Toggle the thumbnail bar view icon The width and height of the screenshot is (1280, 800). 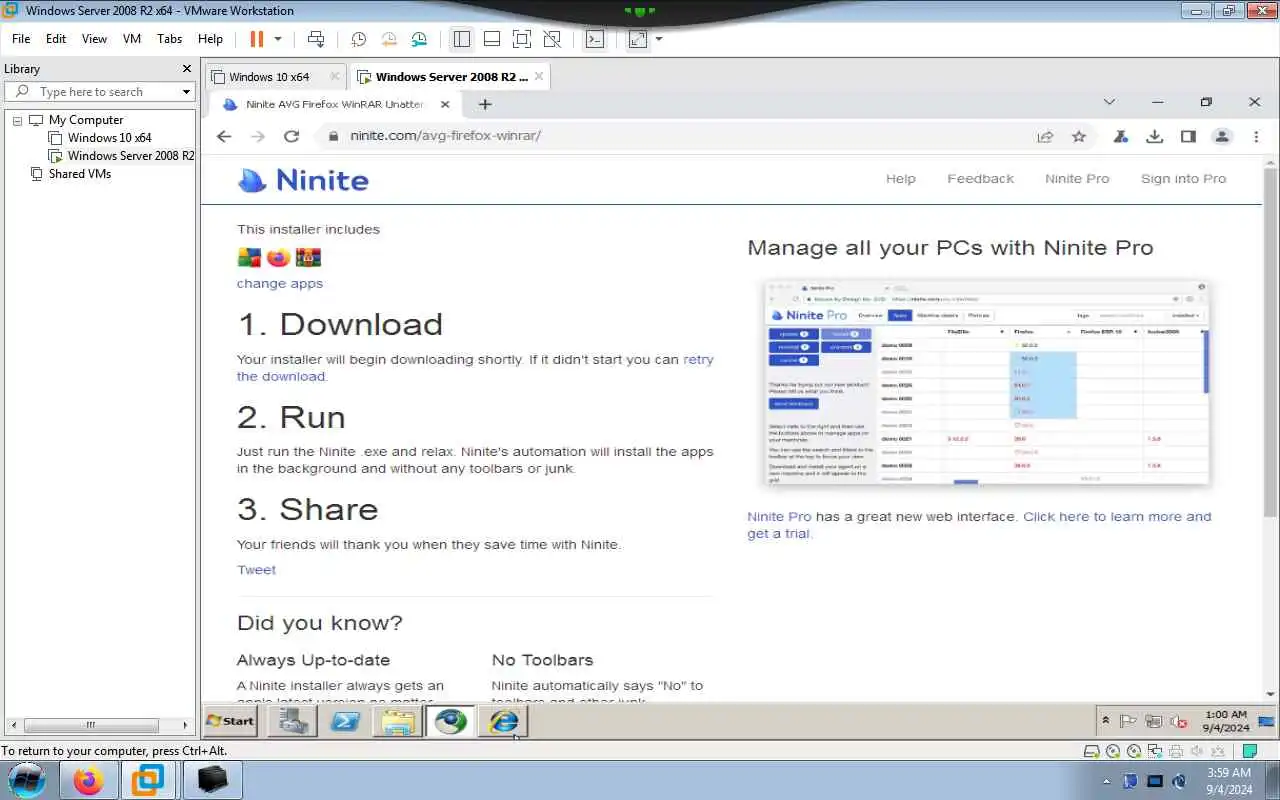click(x=491, y=39)
